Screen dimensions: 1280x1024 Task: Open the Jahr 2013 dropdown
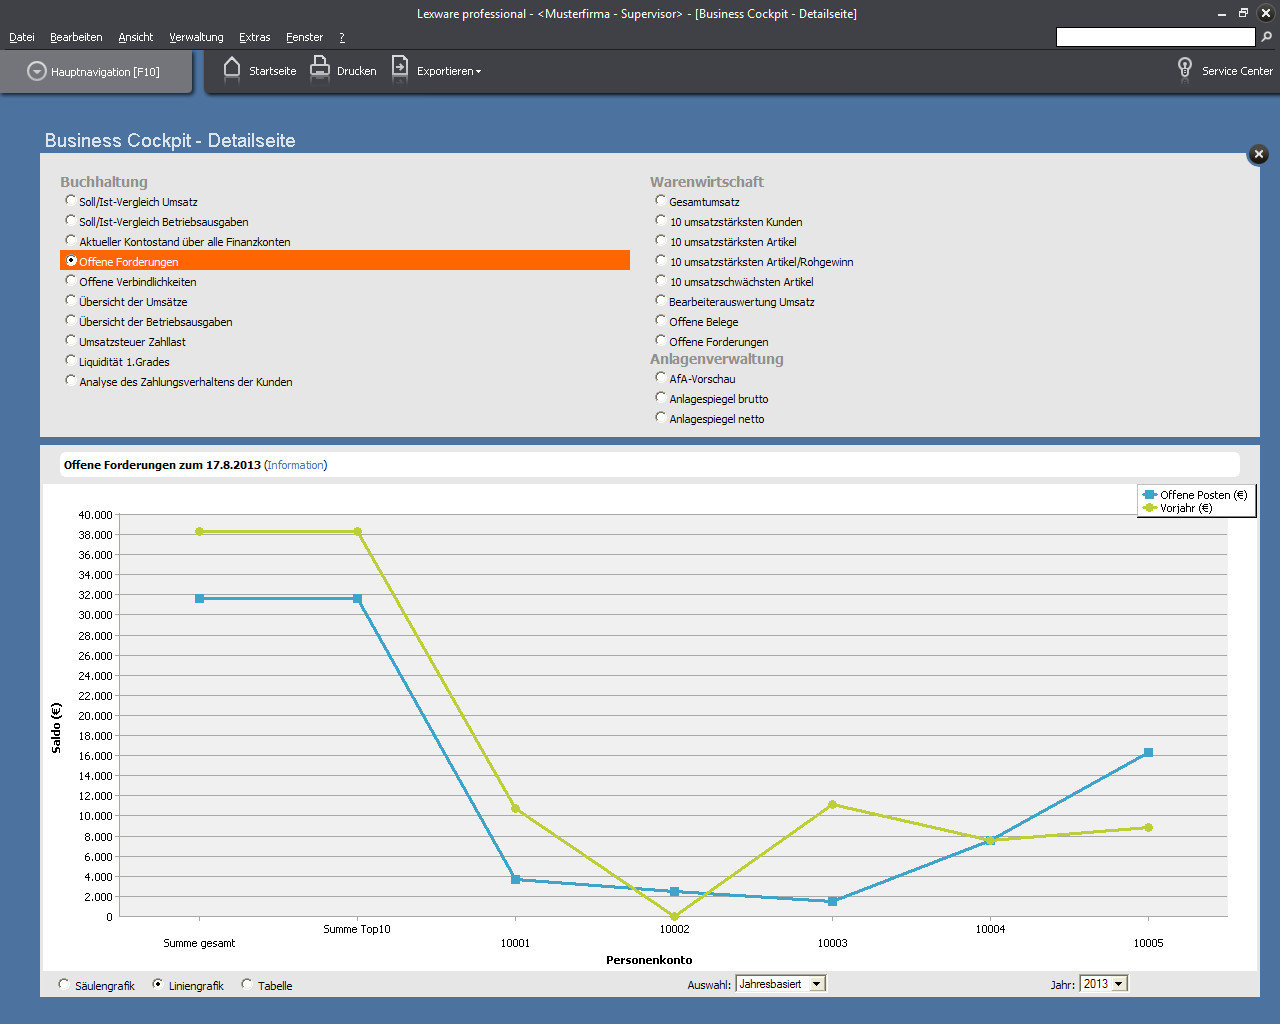tap(1118, 984)
